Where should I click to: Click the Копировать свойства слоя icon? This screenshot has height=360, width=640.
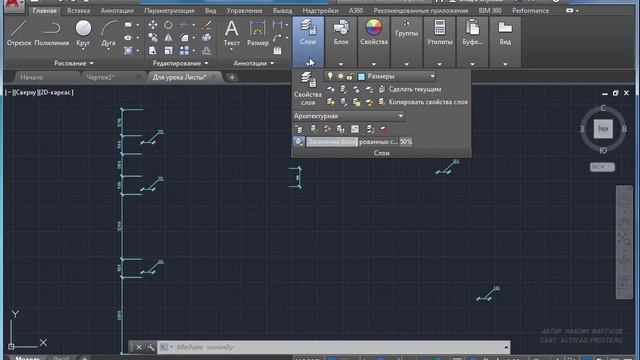pyautogui.click(x=382, y=102)
